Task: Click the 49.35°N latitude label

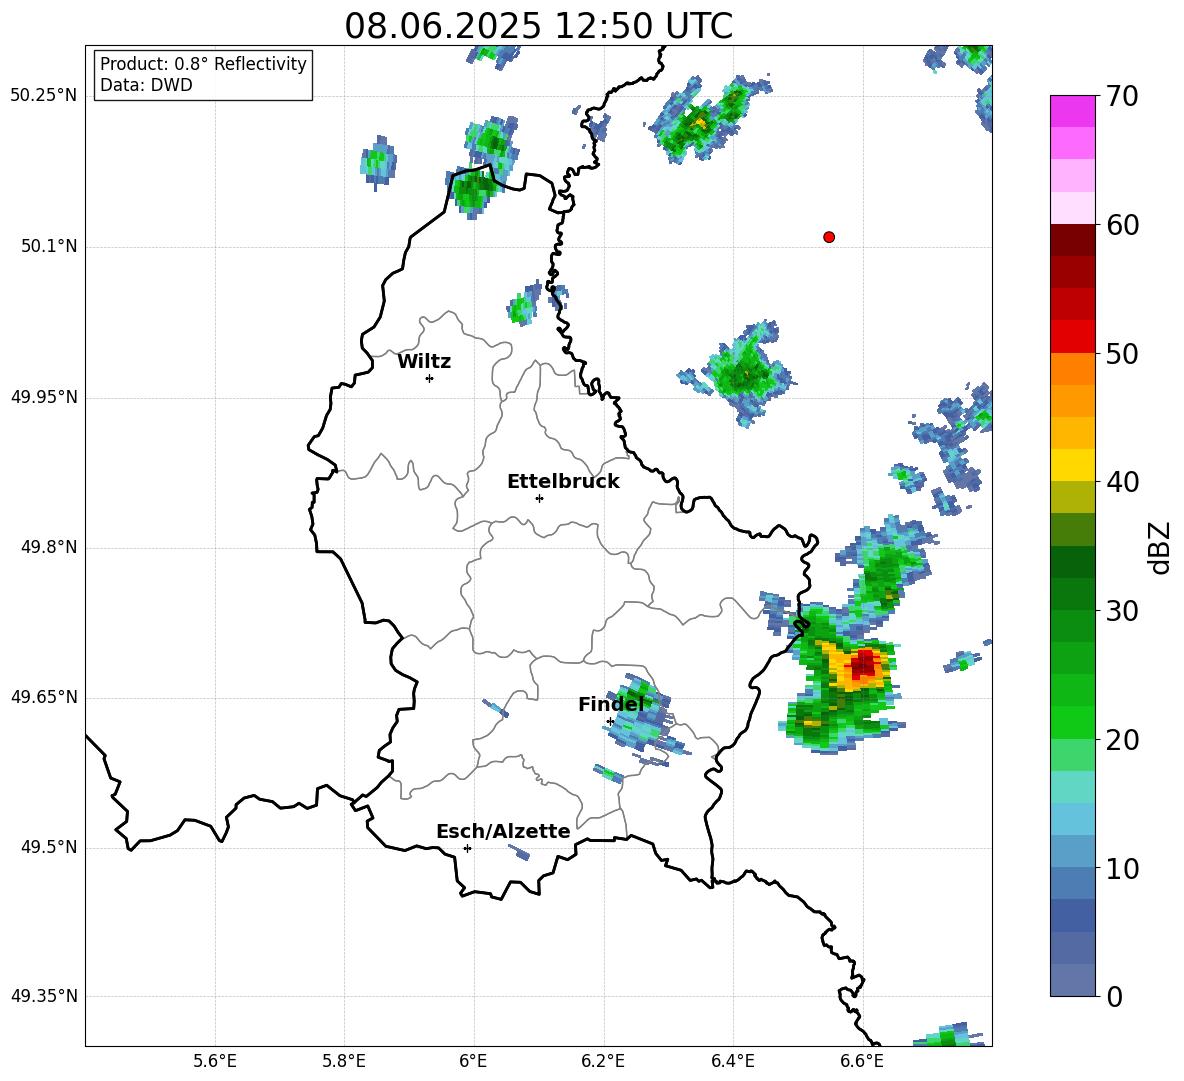Action: click(x=44, y=996)
